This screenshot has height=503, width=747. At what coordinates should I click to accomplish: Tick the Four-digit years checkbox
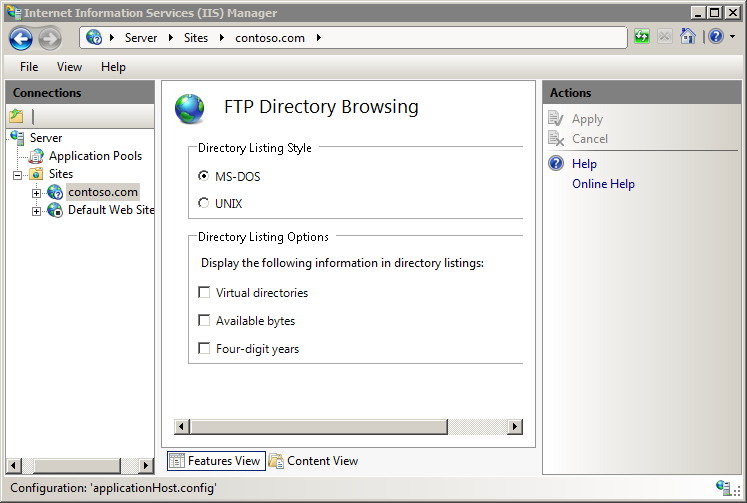(204, 348)
